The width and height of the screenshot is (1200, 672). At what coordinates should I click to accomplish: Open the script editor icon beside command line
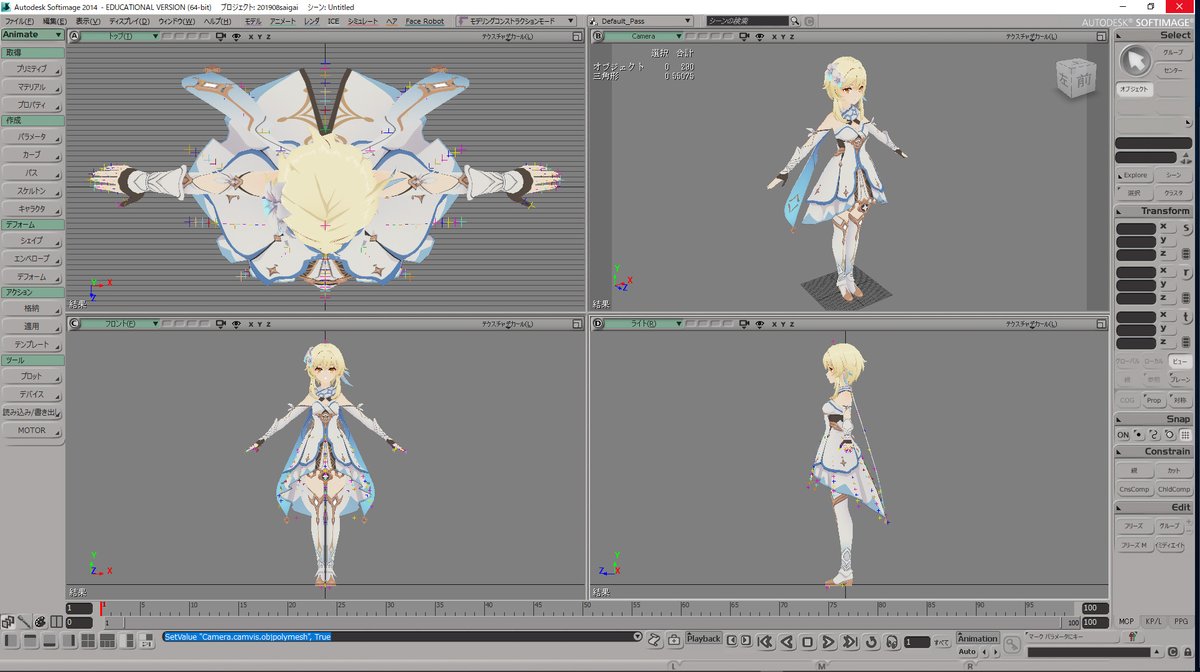[x=654, y=640]
